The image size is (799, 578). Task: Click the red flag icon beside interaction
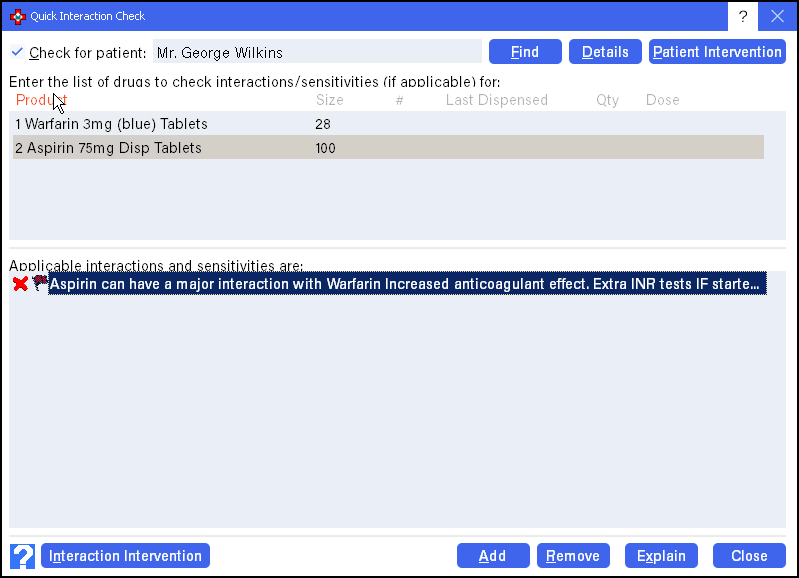pos(39,284)
